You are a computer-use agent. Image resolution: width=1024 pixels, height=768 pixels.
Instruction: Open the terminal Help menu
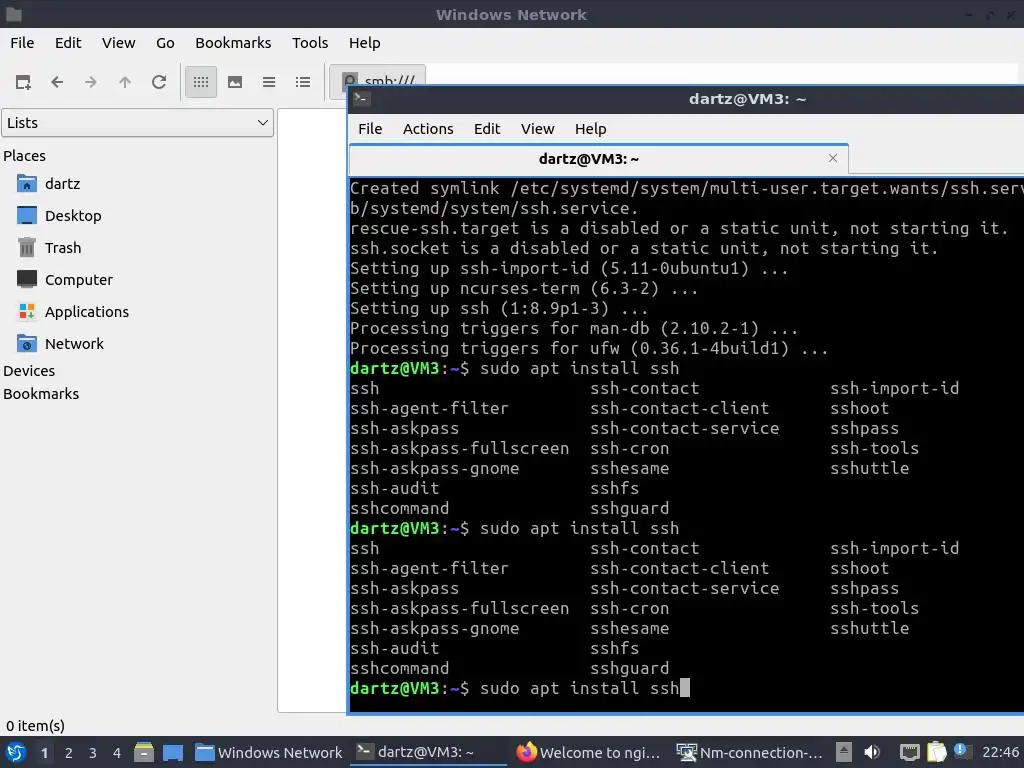590,129
